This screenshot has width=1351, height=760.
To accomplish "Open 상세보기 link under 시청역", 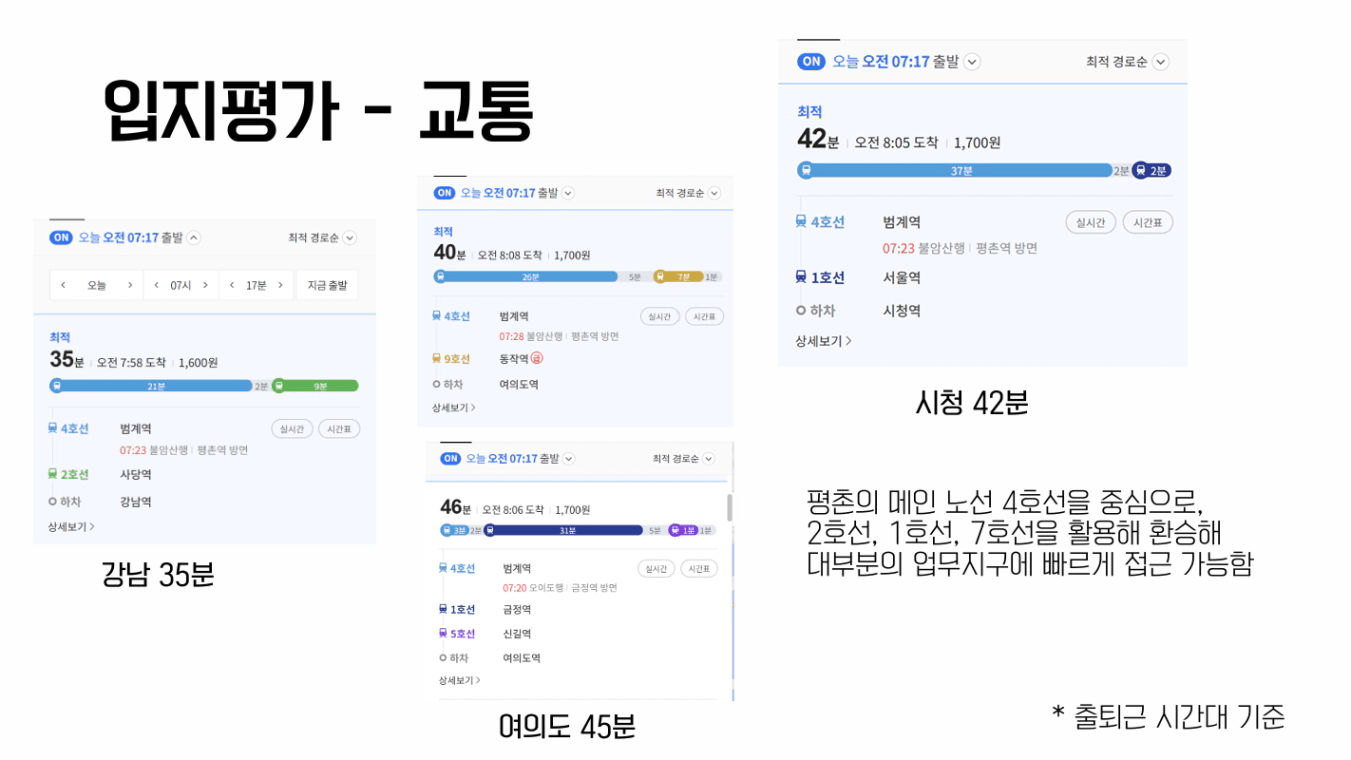I will click(x=824, y=341).
